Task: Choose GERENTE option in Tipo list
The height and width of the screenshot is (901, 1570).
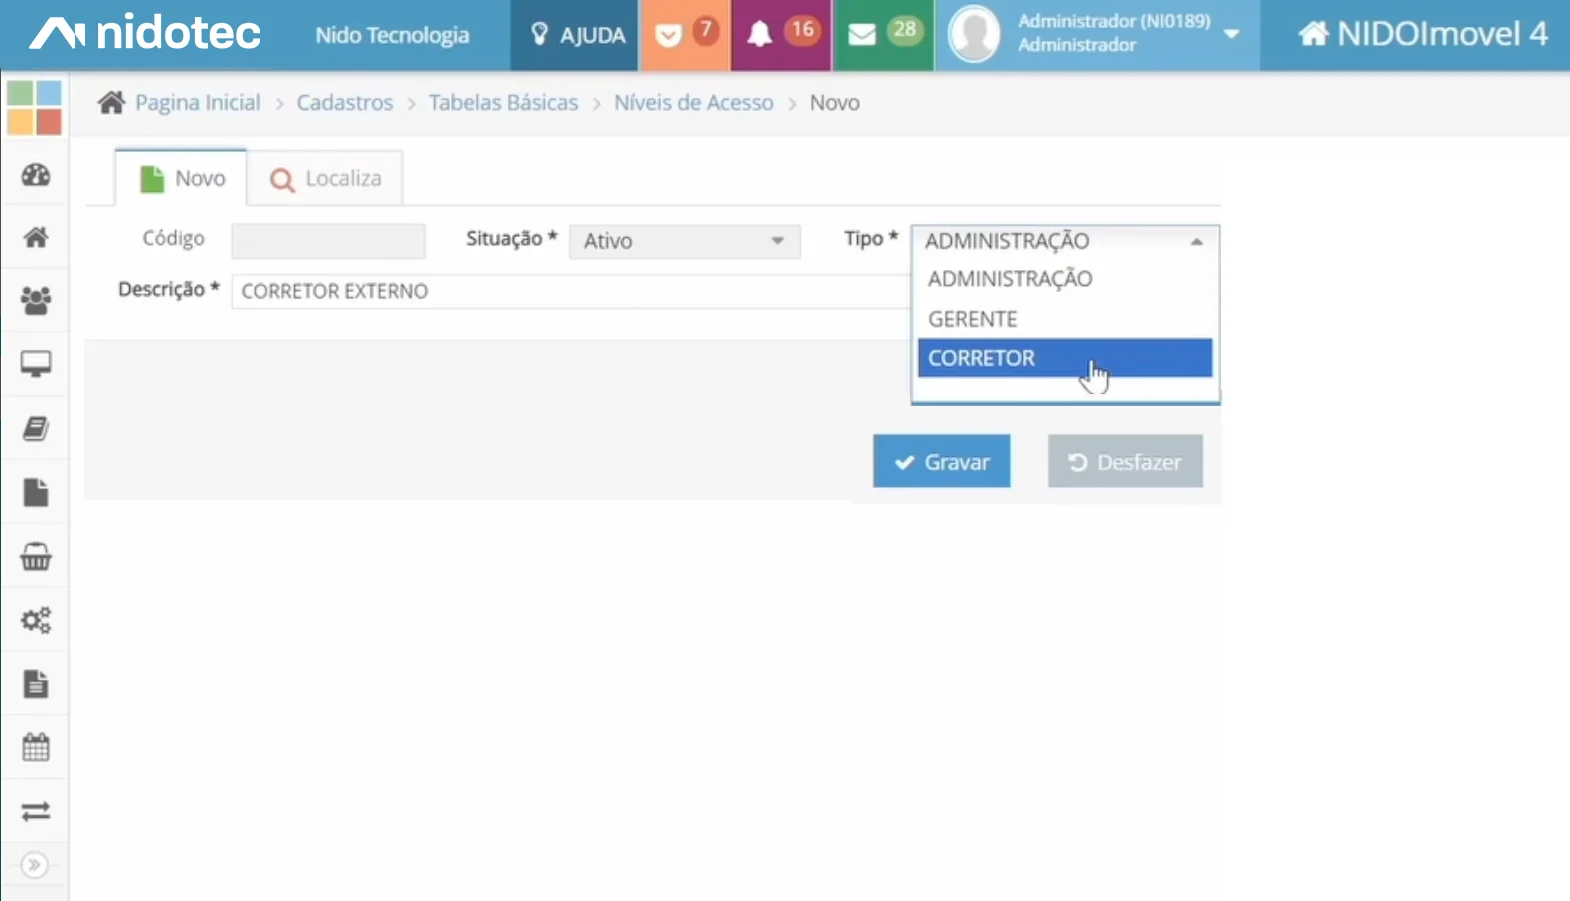Action: [1065, 319]
